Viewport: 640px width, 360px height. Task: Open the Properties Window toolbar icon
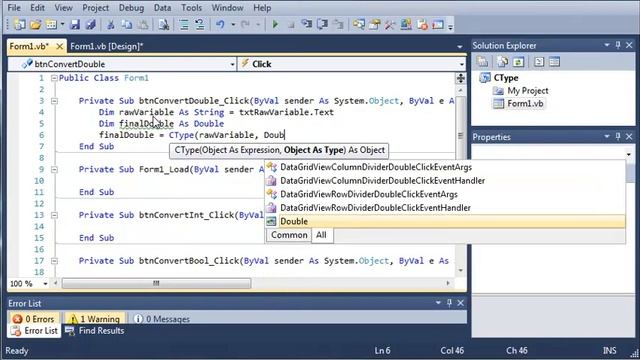coord(374,24)
